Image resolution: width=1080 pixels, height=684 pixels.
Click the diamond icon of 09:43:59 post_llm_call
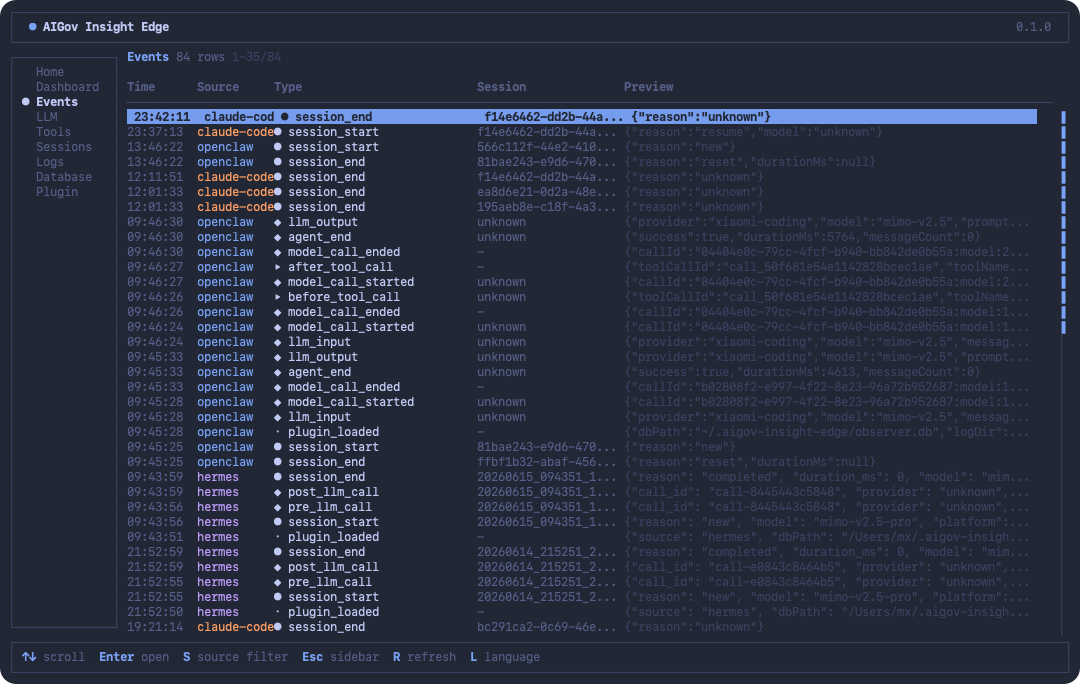(x=278, y=493)
